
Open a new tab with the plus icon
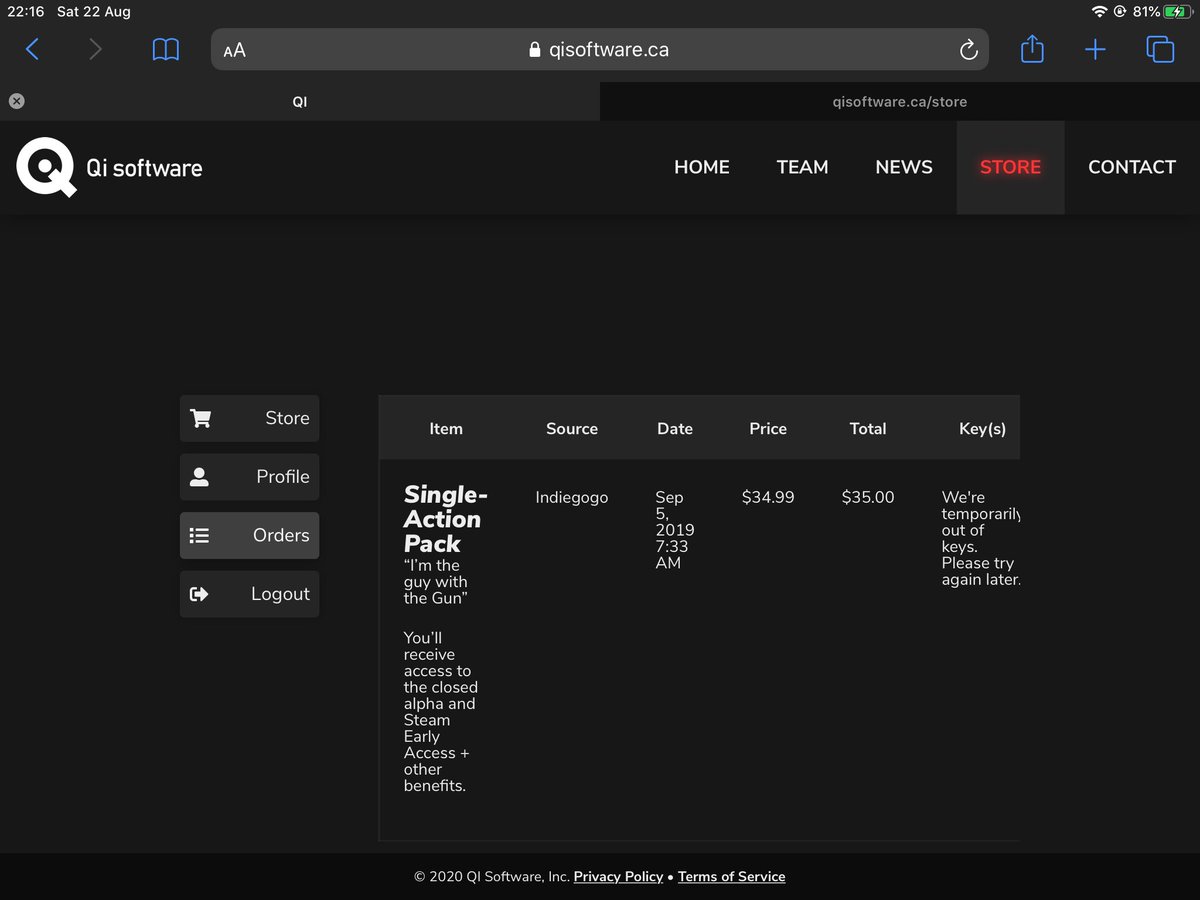coord(1095,49)
